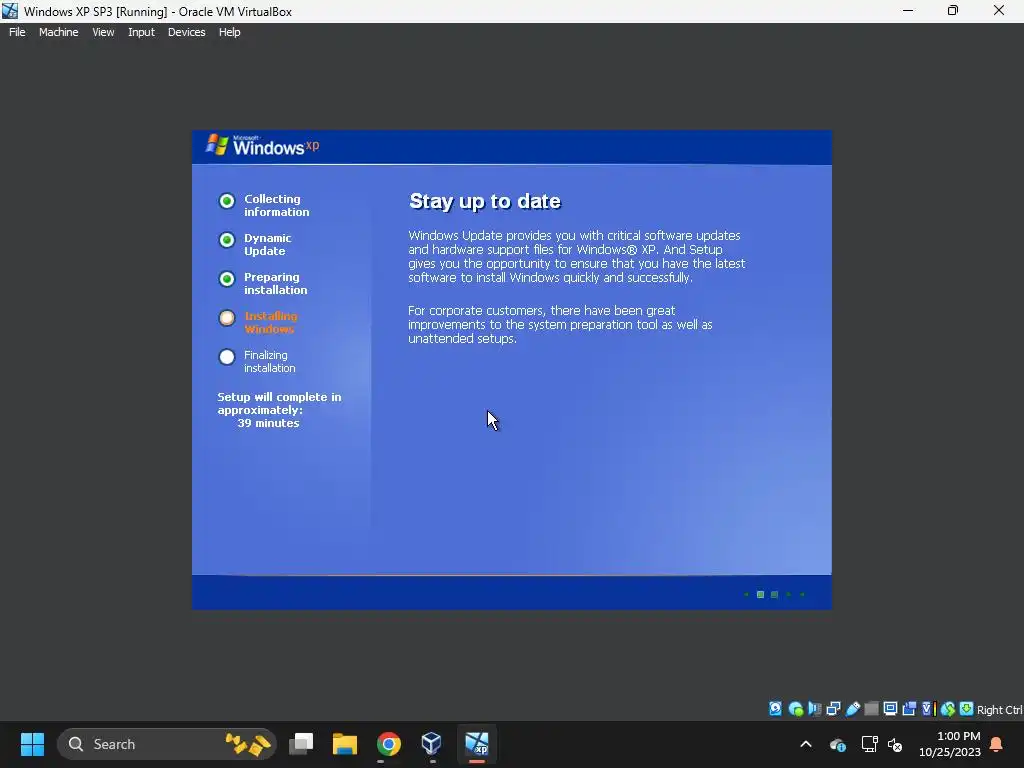Click the orange 'Installing Windows' step text
The image size is (1024, 768).
pyautogui.click(x=271, y=323)
